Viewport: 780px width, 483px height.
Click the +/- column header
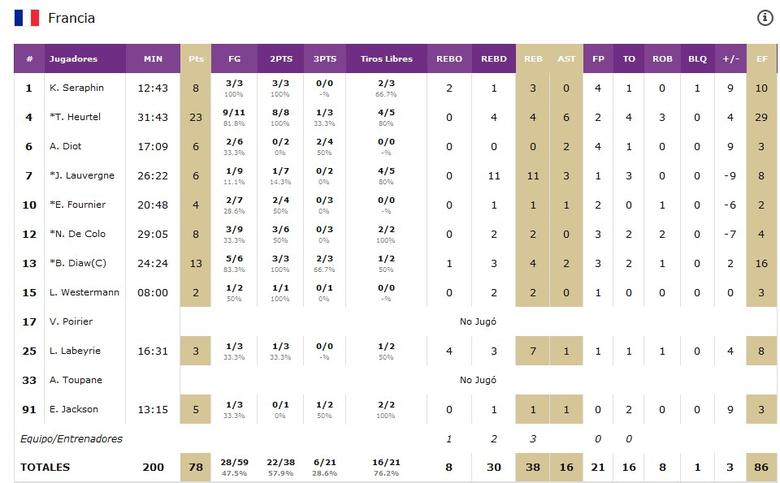tap(731, 59)
